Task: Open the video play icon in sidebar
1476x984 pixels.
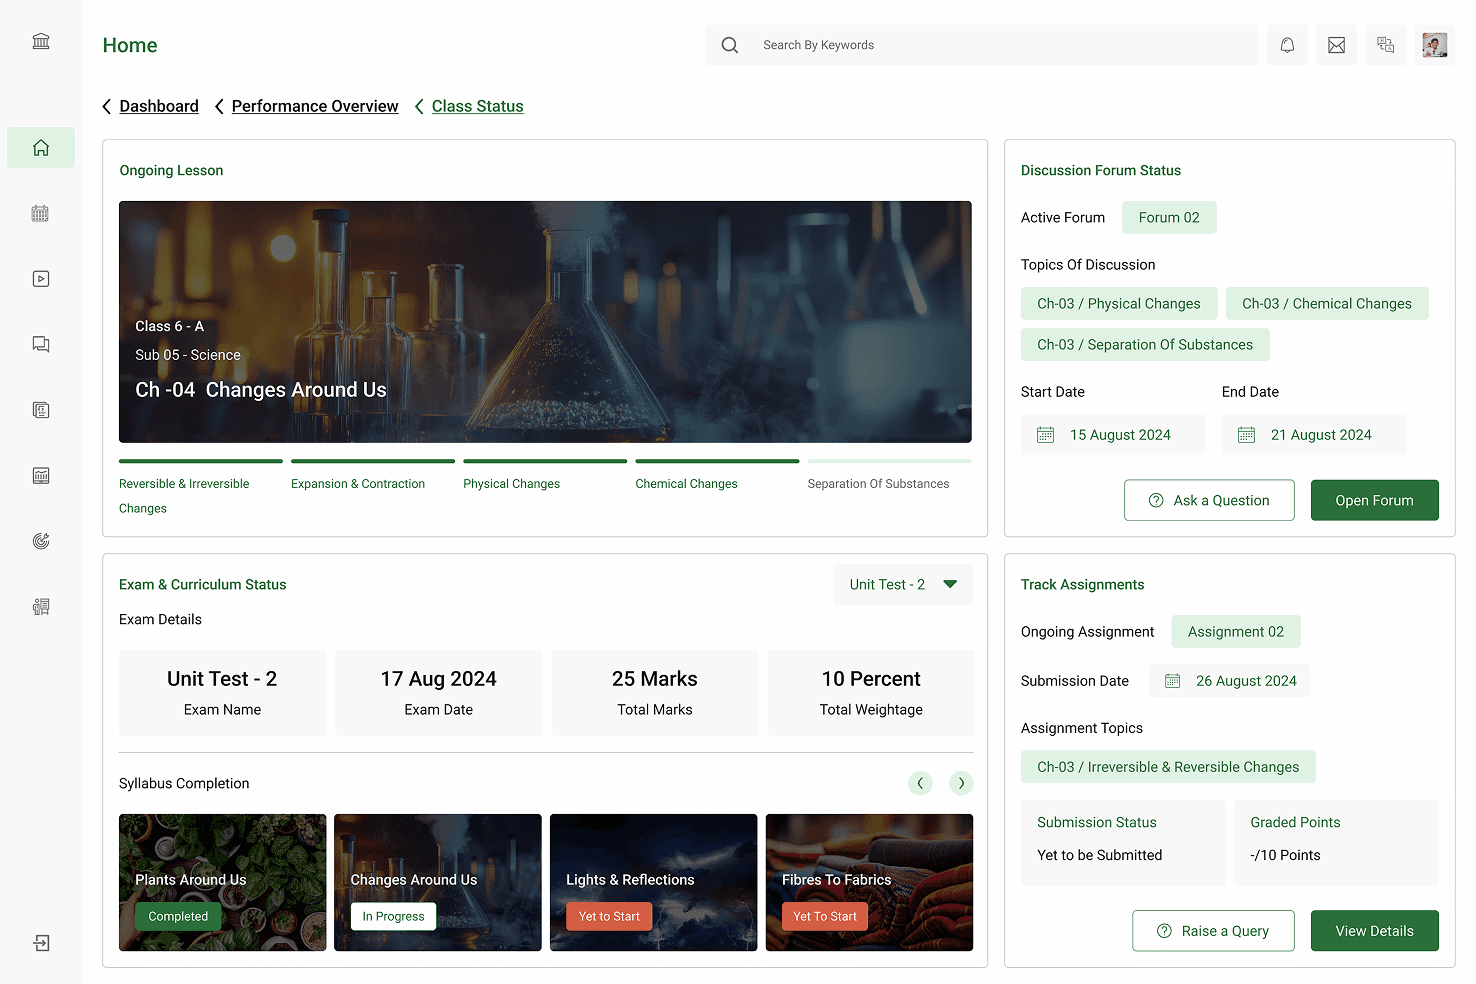Action: pos(41,279)
